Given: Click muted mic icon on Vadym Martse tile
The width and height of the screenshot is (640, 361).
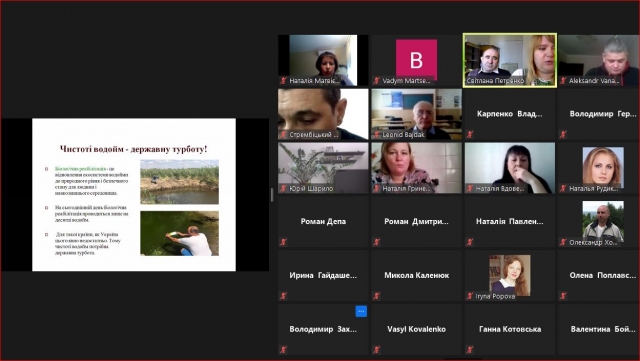Looking at the screenshot, I should click(x=376, y=80).
